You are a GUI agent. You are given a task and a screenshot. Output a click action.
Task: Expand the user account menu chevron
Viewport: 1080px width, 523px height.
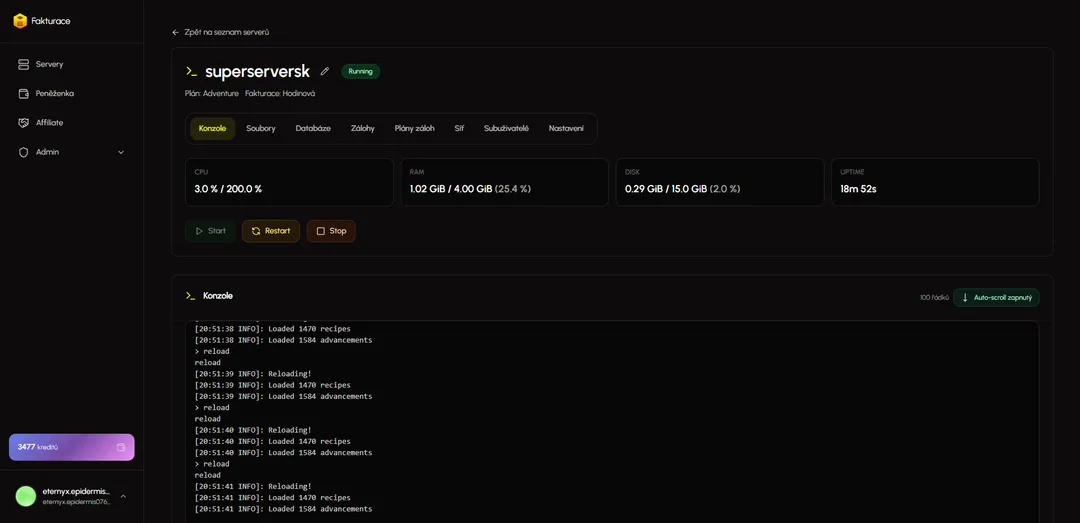coord(123,496)
